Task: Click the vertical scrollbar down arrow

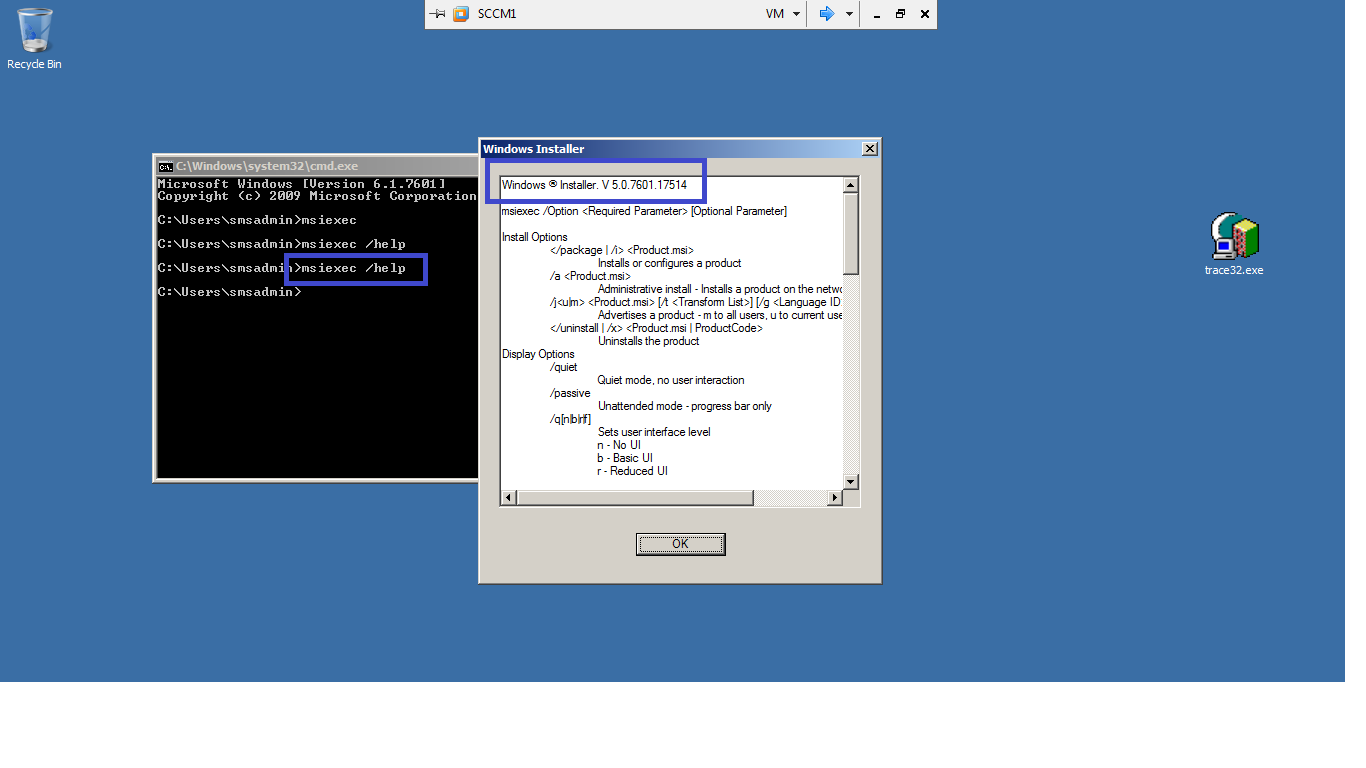Action: pos(851,482)
